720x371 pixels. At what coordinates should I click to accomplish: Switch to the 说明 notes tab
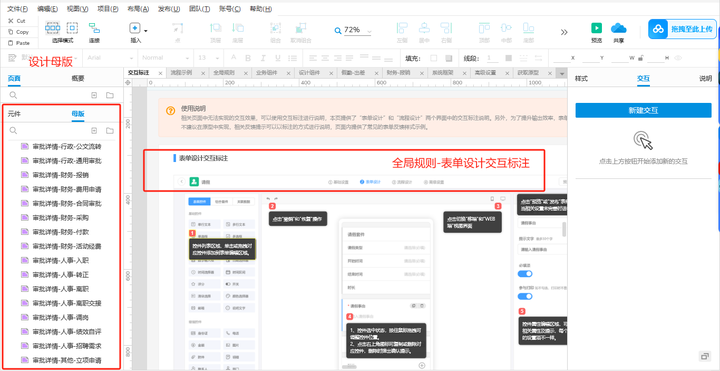[706, 78]
